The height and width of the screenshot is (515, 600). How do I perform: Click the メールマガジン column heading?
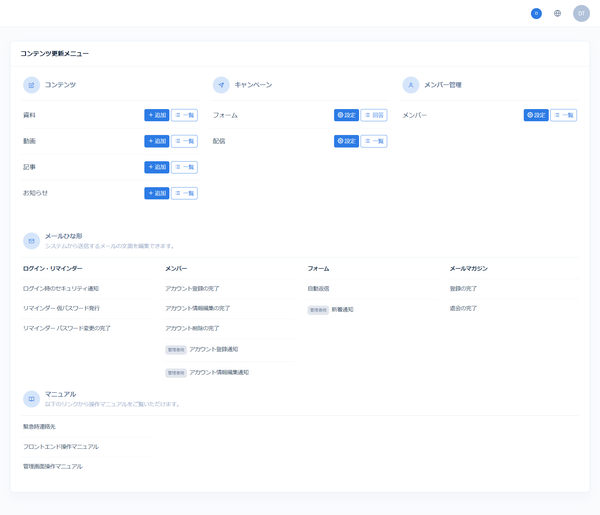coord(468,269)
